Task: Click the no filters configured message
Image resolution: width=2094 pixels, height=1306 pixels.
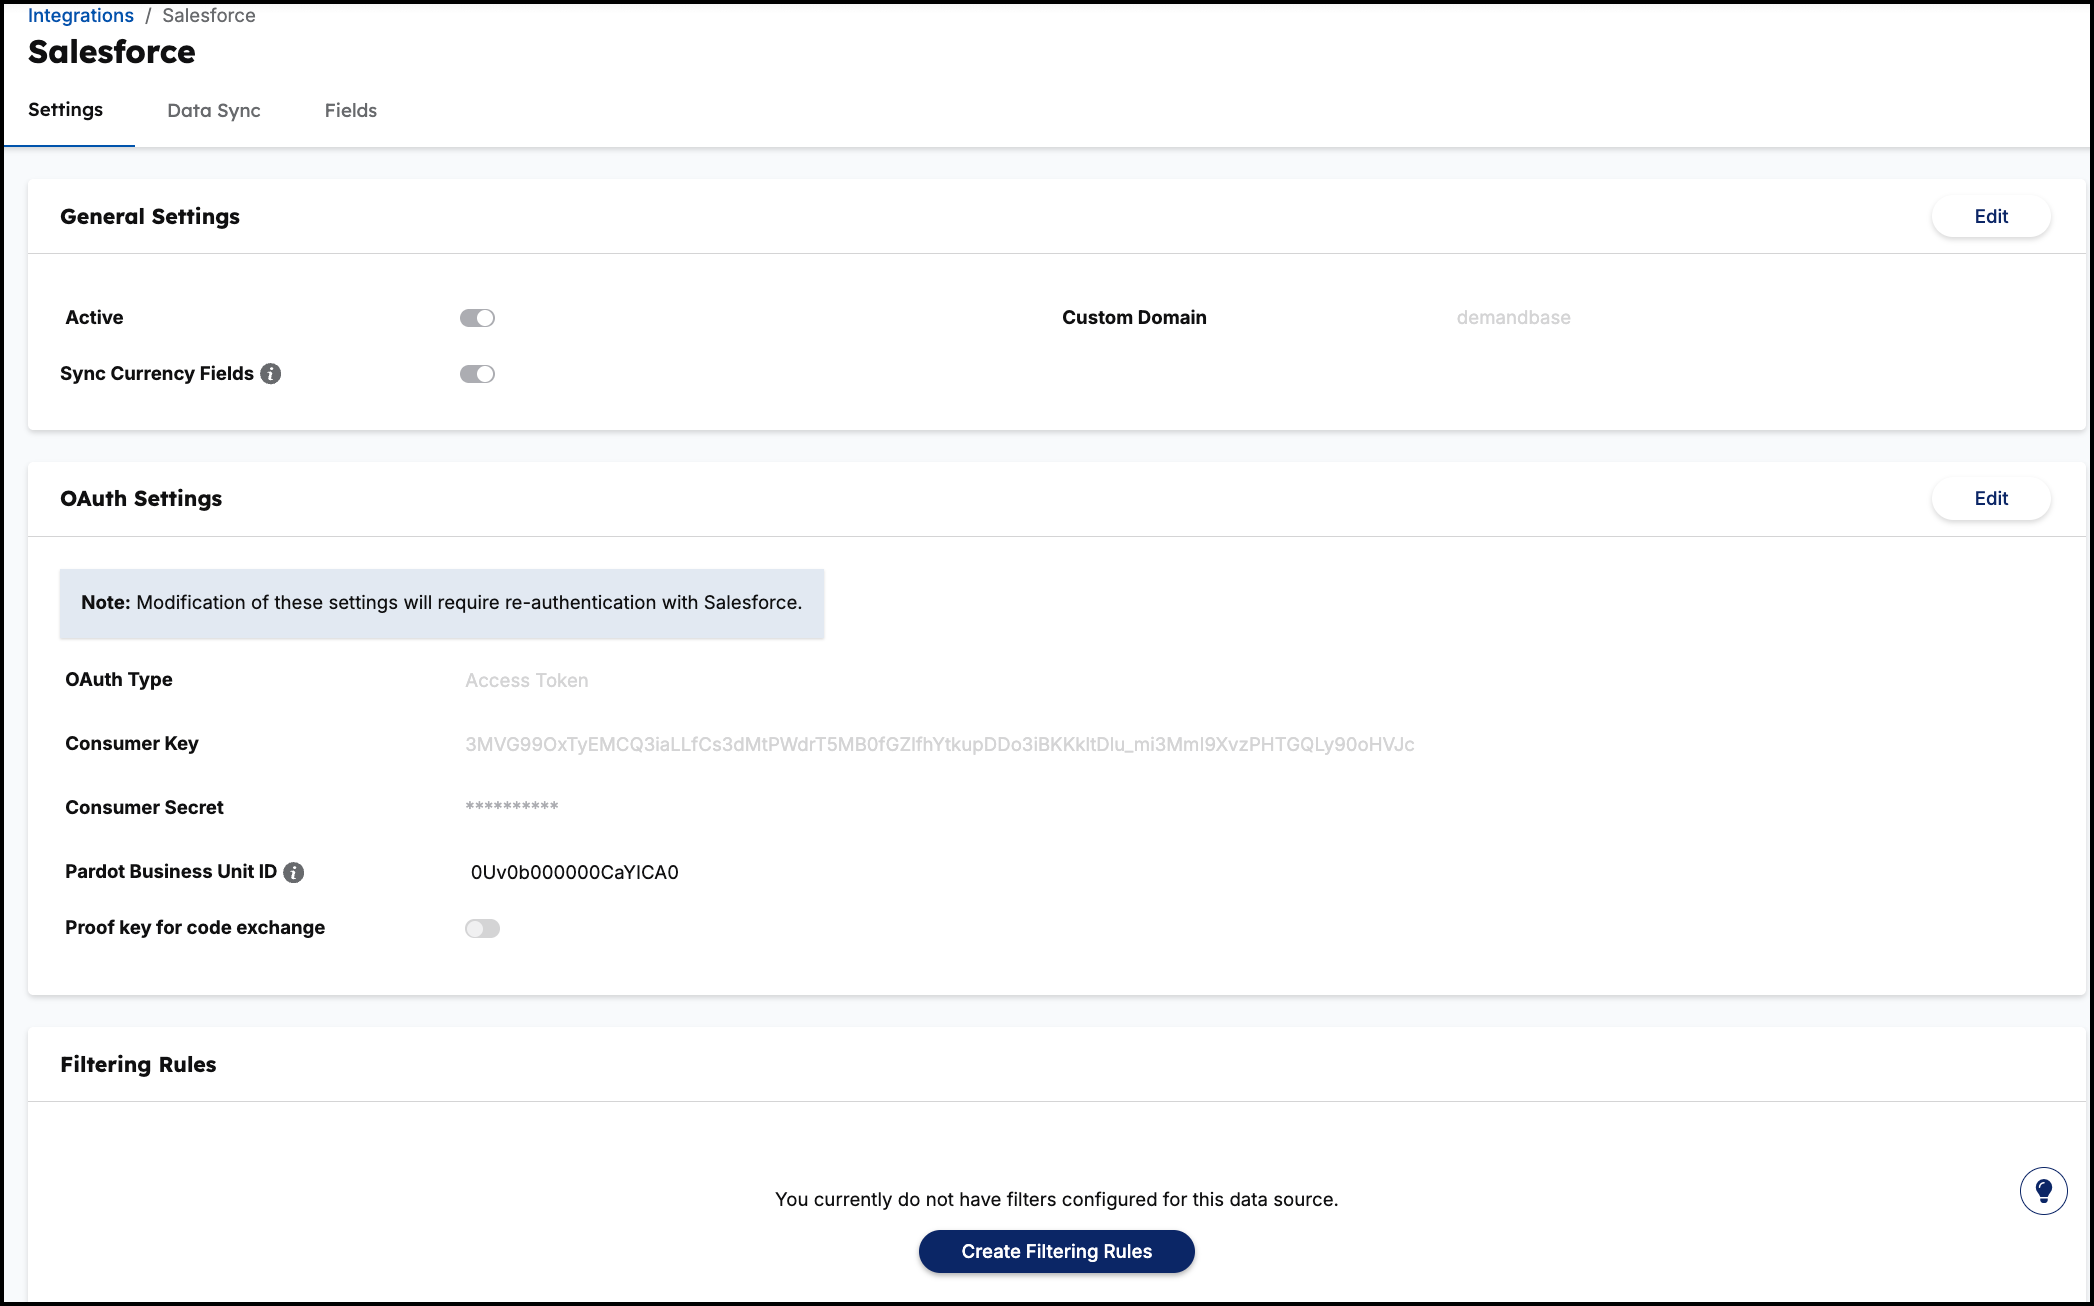Action: pos(1056,1199)
